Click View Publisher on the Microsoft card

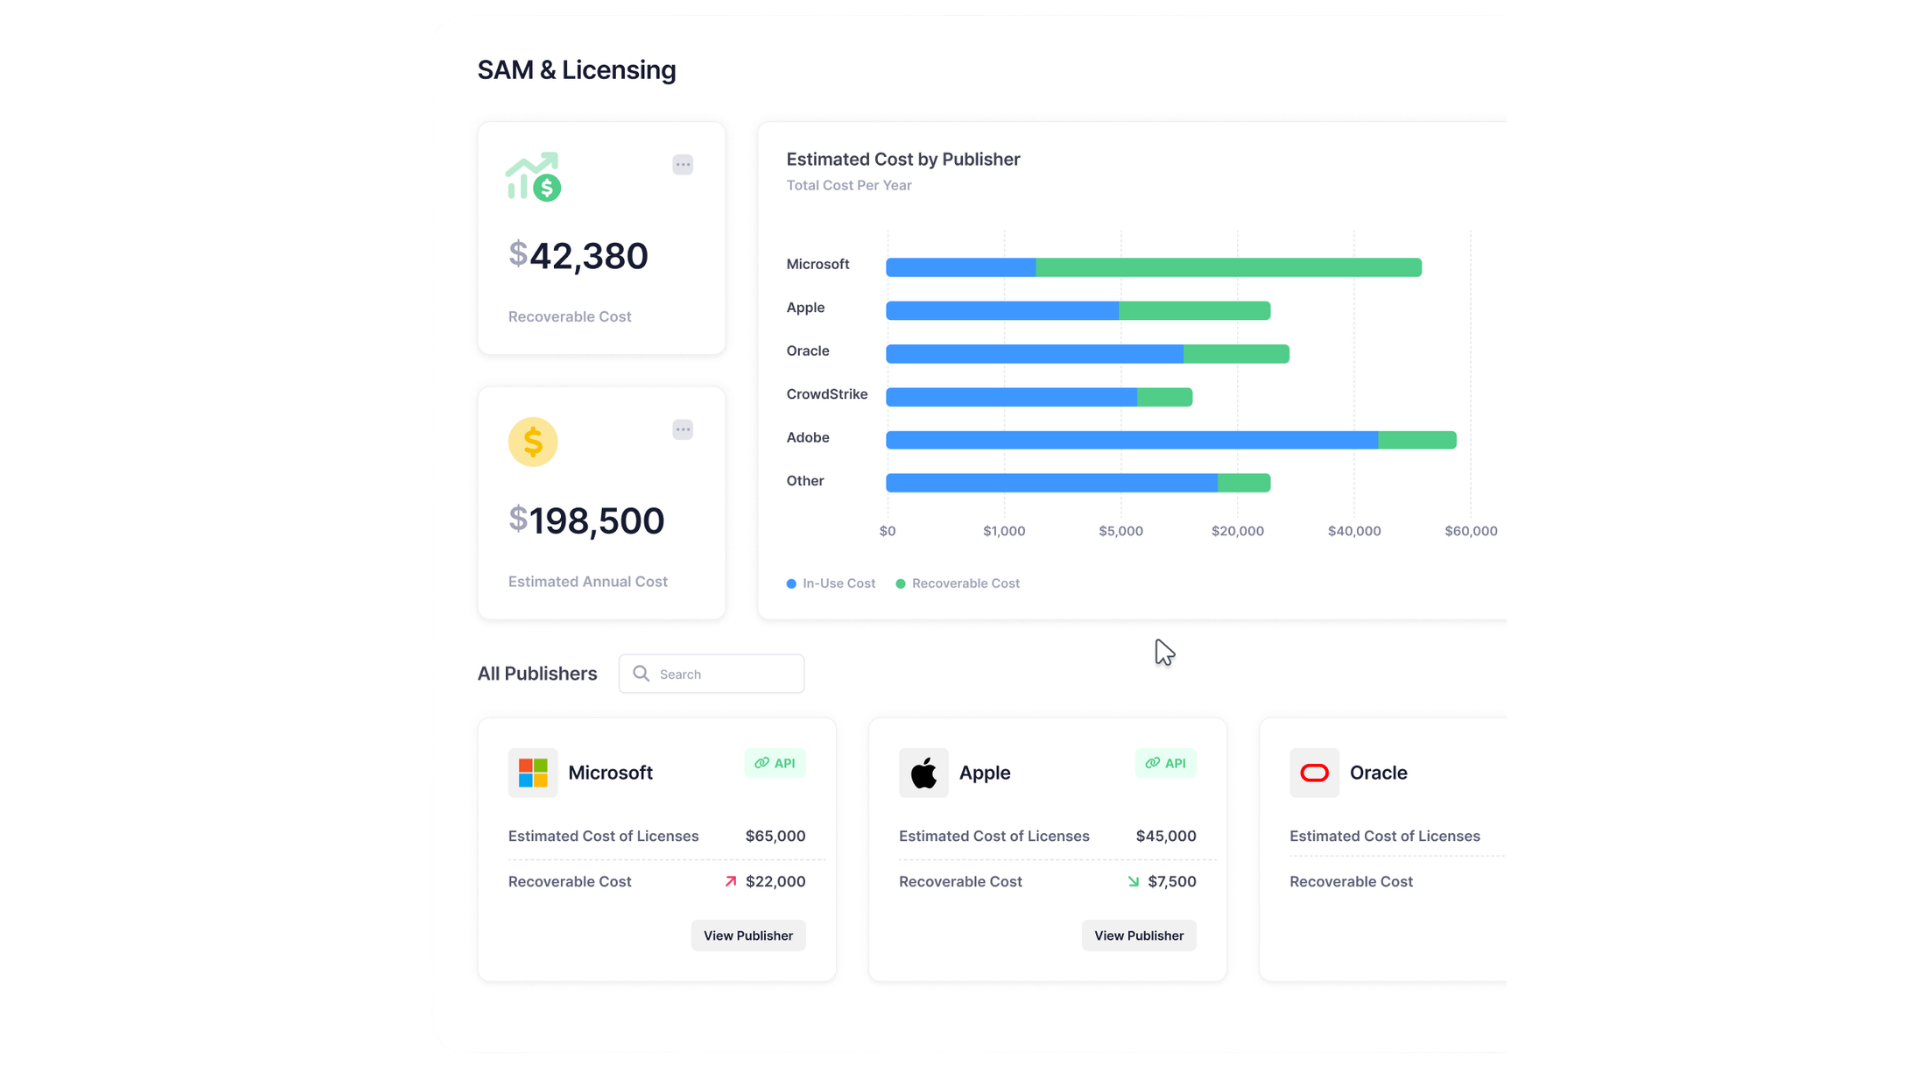point(748,935)
